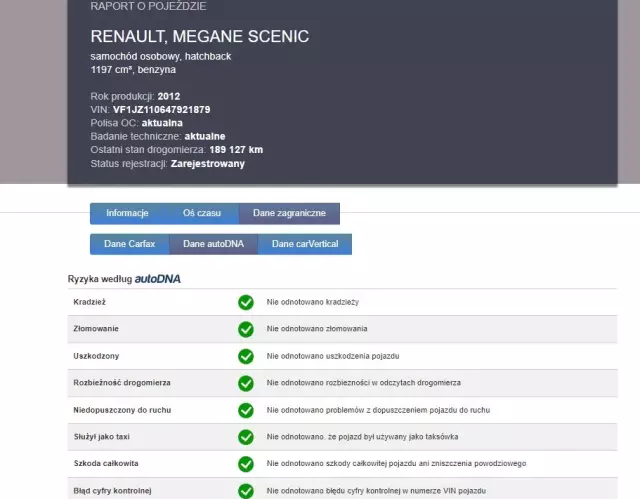
Task: Click the autoDNA logo in the heading
Action: coord(158,279)
